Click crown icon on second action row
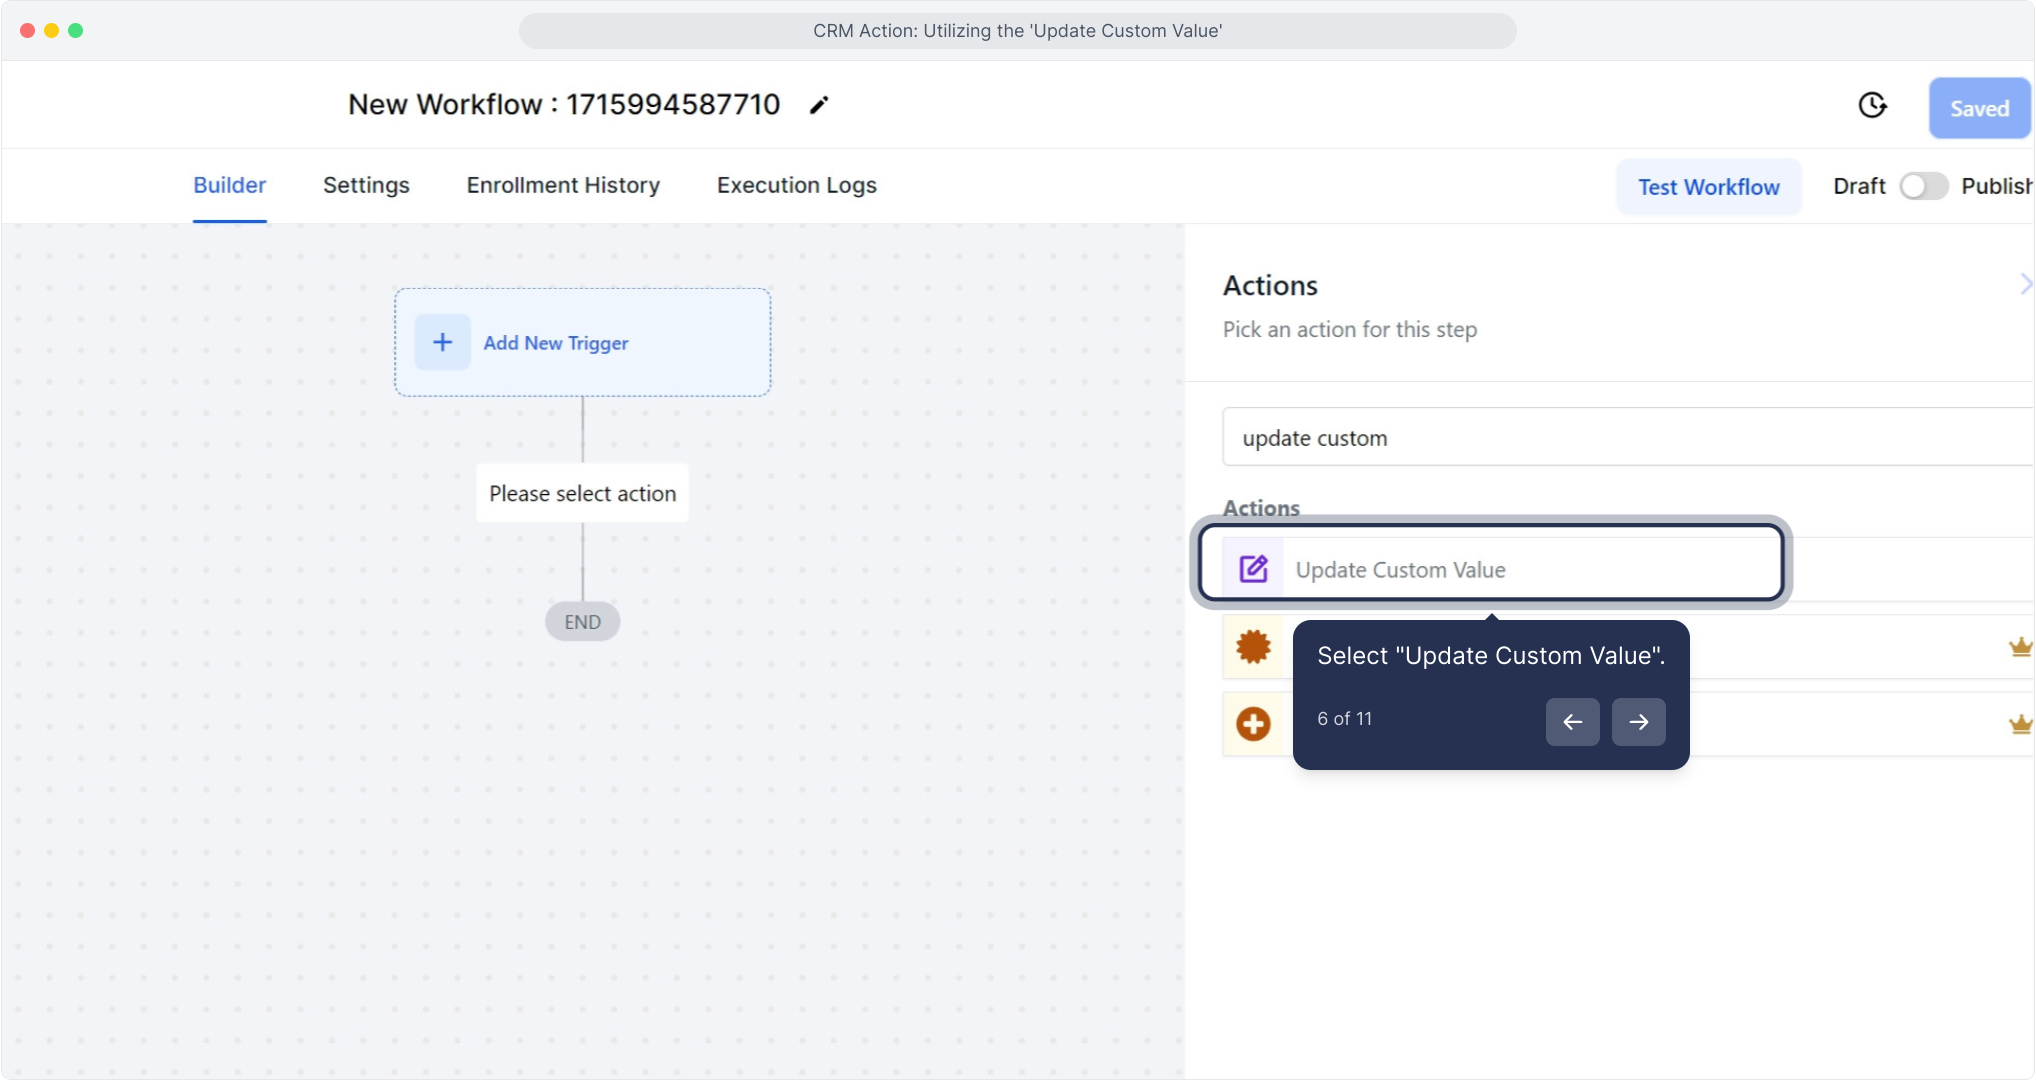Screen dimensions: 2036x1080 [2020, 647]
